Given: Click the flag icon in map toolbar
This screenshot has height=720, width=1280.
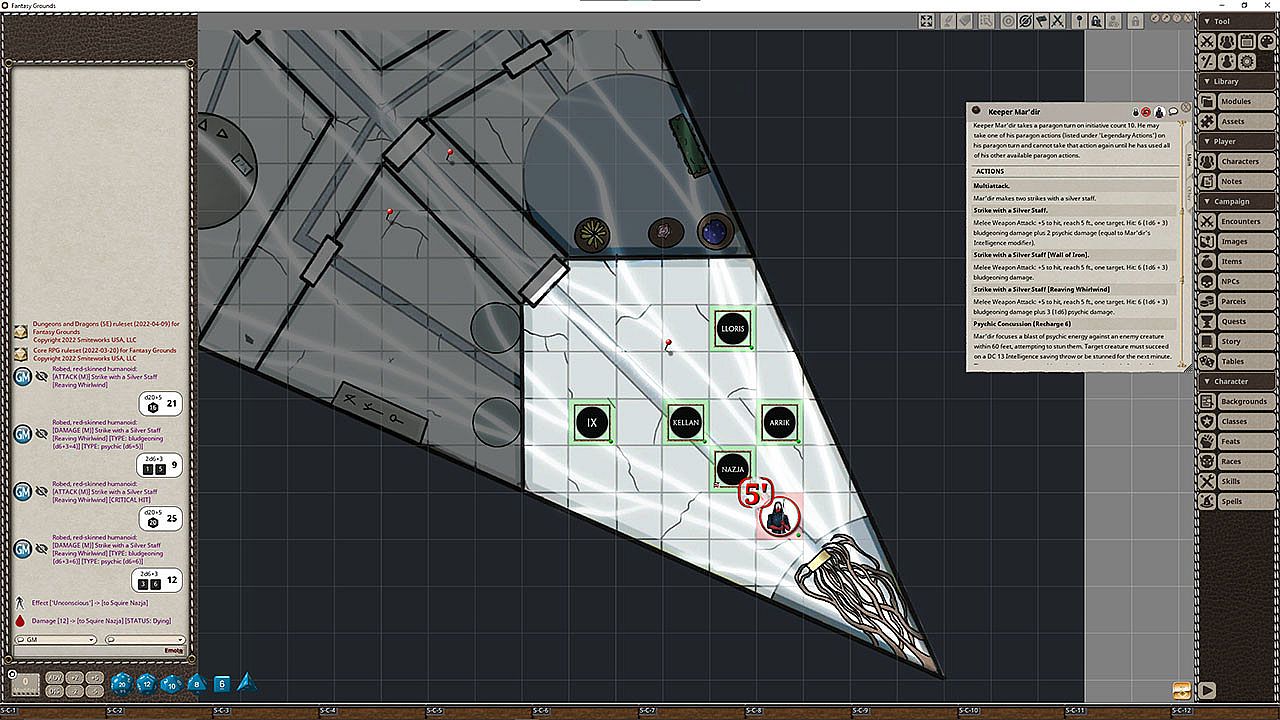Looking at the screenshot, I should point(1041,20).
